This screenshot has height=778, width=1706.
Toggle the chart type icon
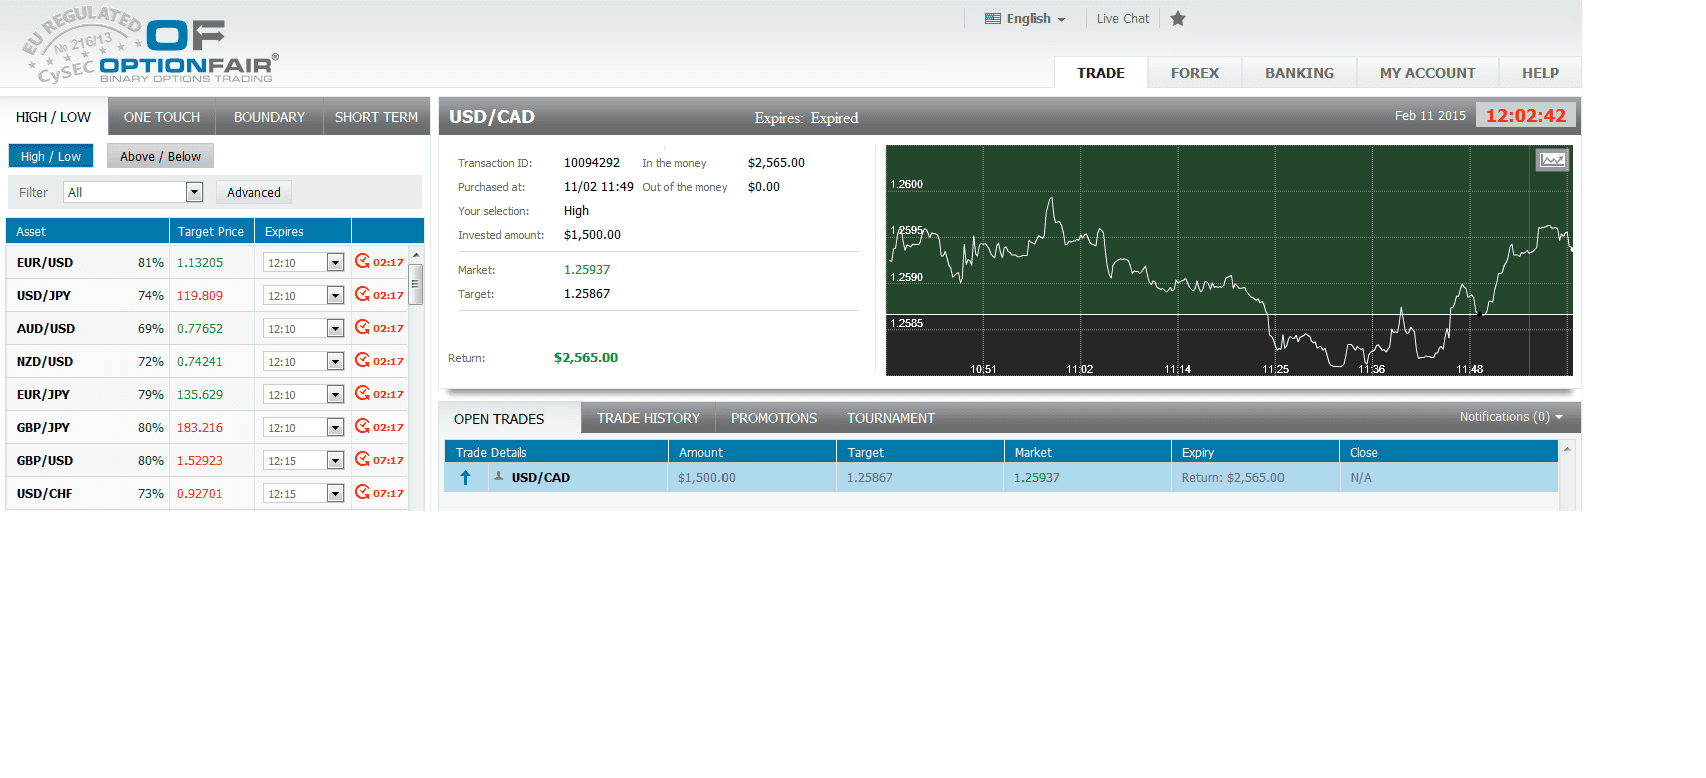1552,160
